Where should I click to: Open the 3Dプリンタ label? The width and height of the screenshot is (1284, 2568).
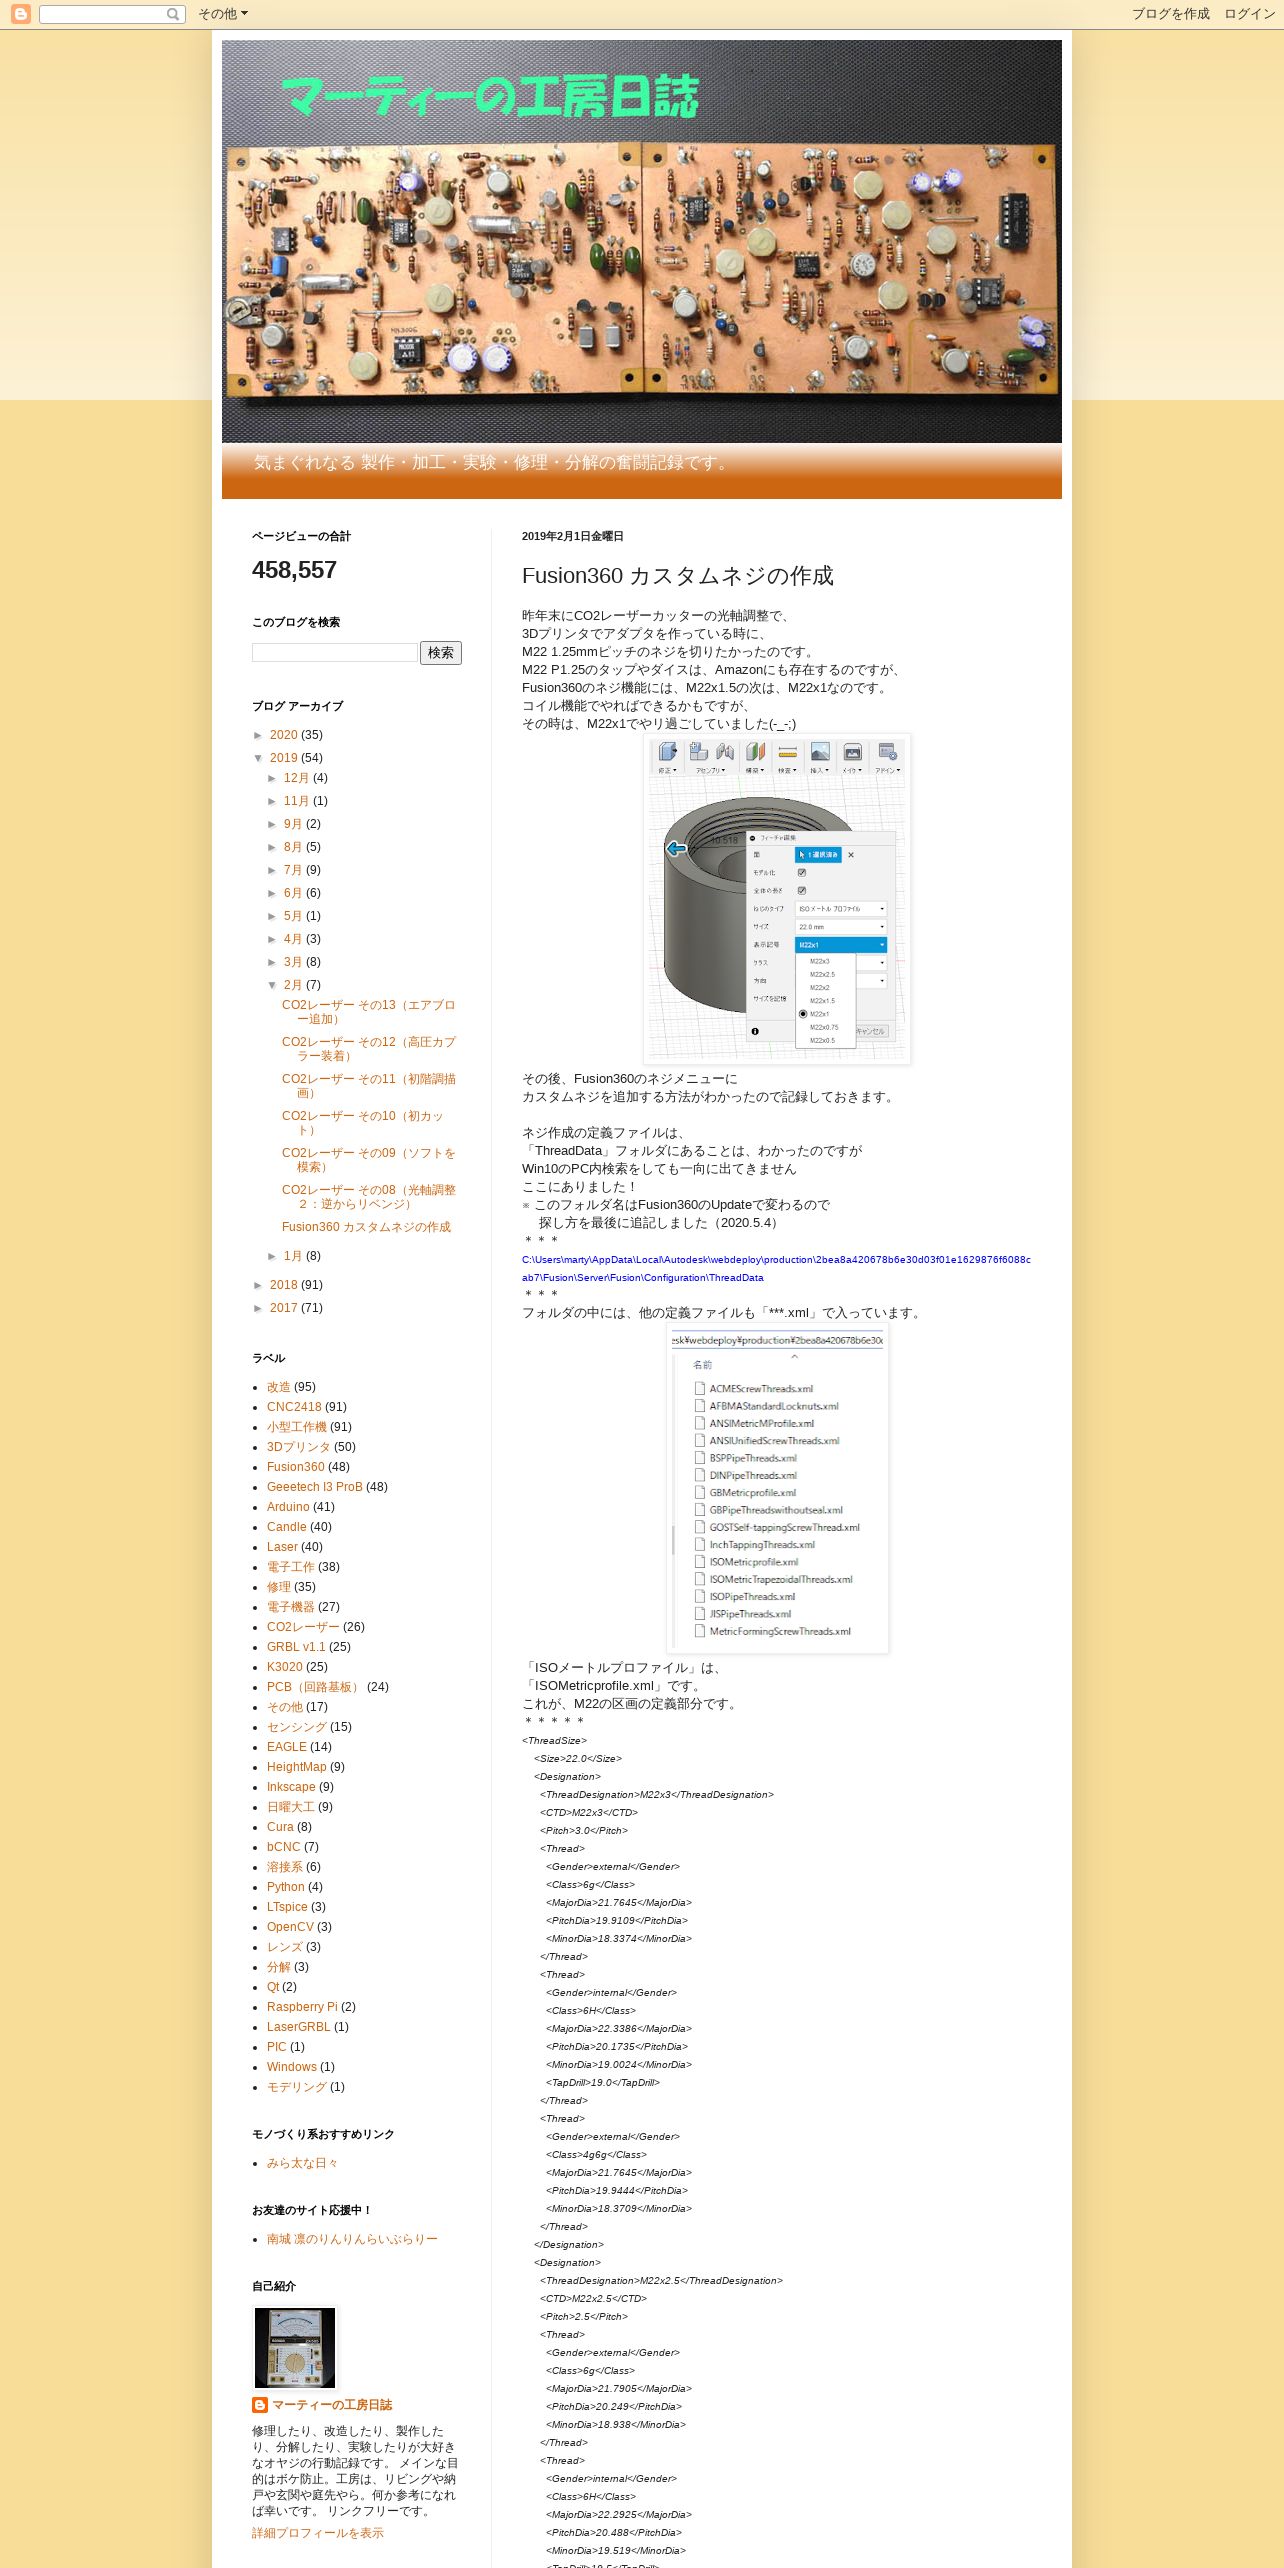click(298, 1447)
